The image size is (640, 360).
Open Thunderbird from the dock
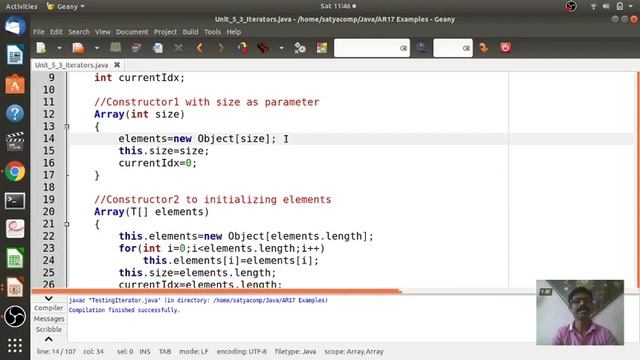[x=15, y=26]
